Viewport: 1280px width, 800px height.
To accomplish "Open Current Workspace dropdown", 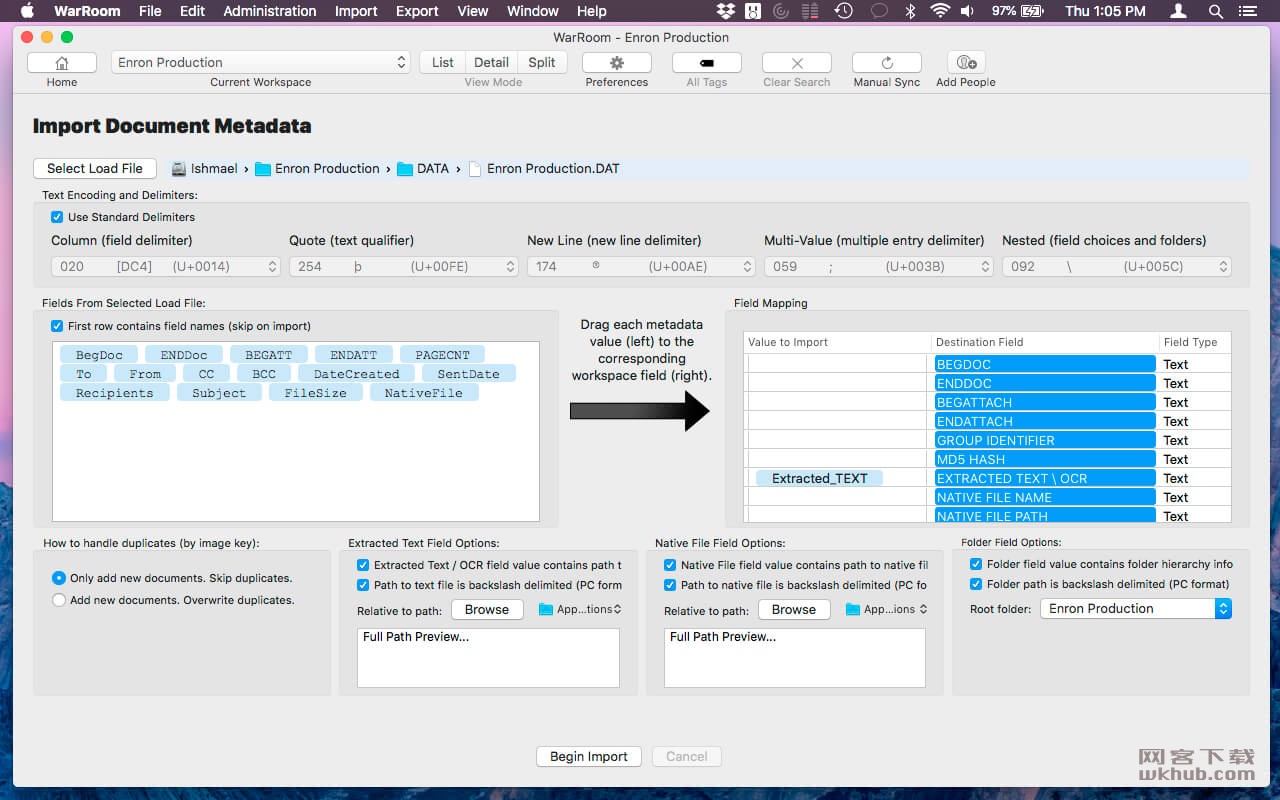I will [261, 62].
